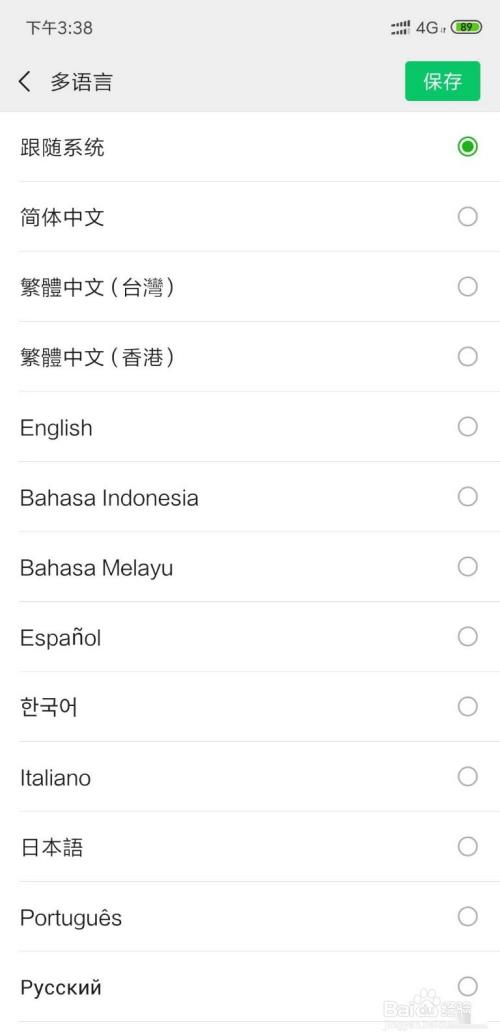
Task: Select the 跟随系统 radio button
Action: coord(468,146)
